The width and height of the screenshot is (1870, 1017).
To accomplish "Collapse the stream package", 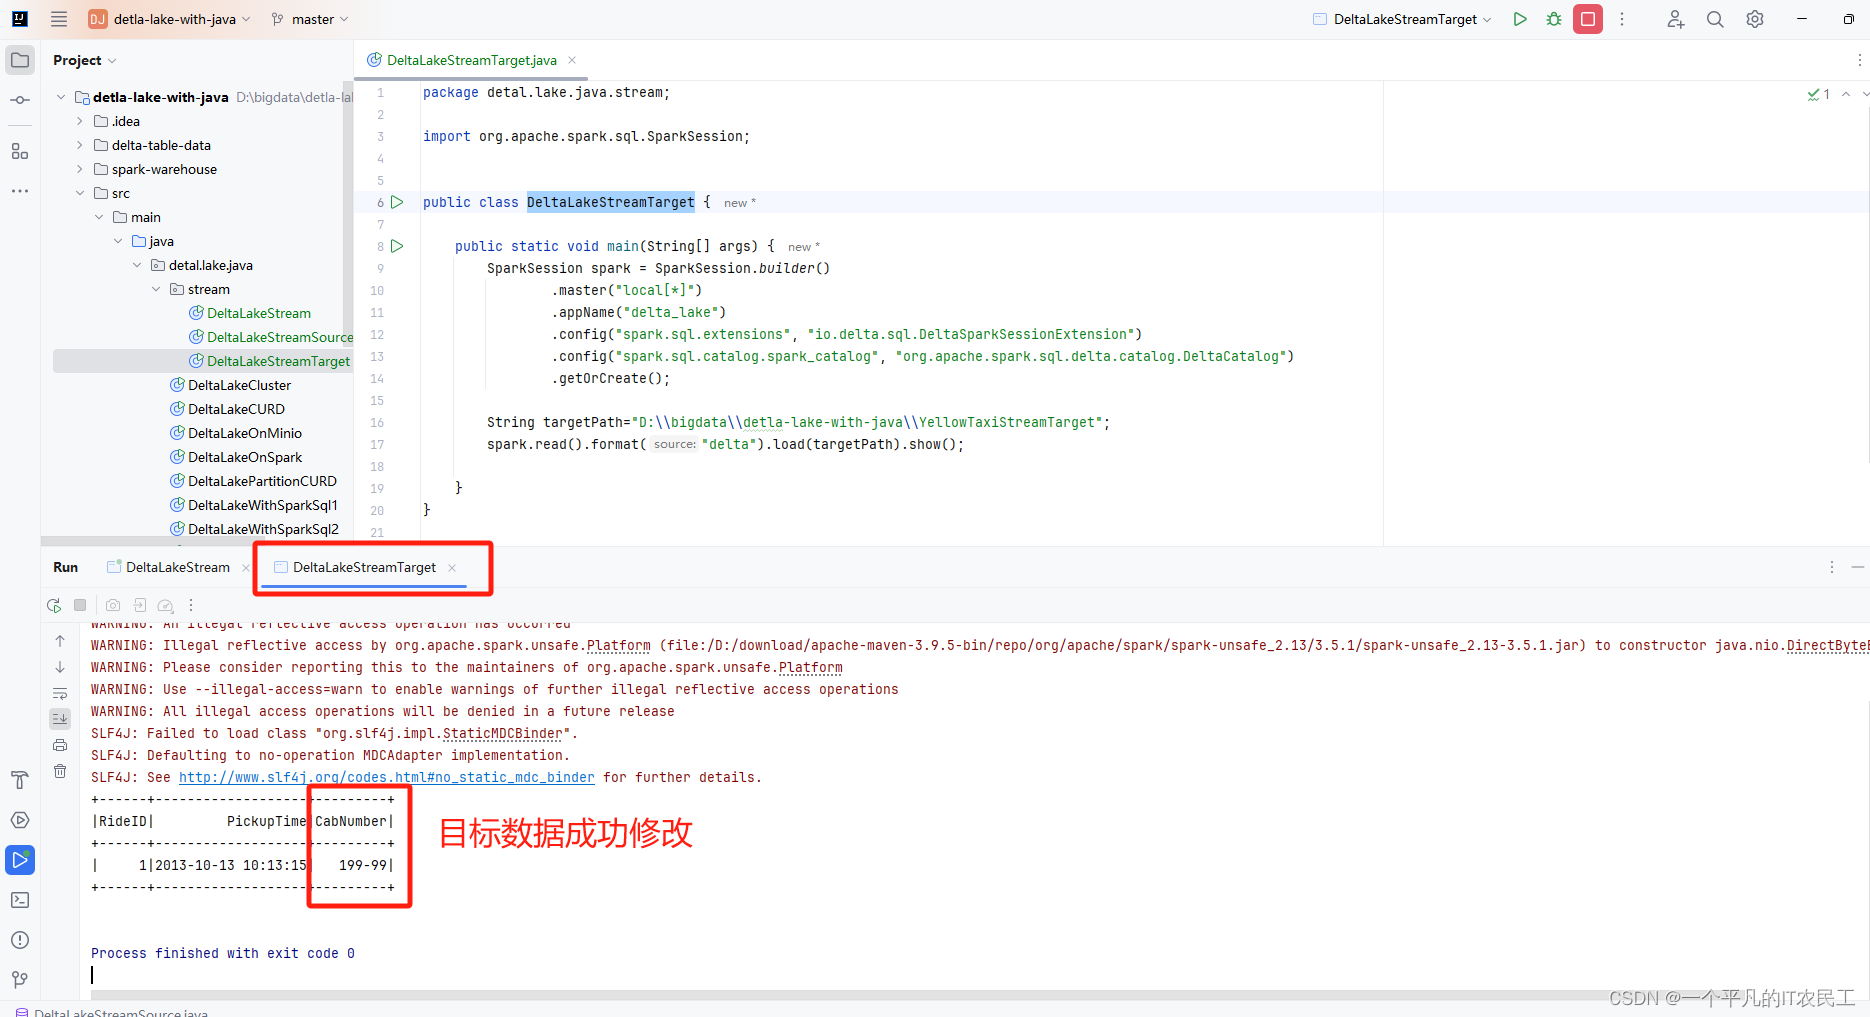I will [156, 289].
